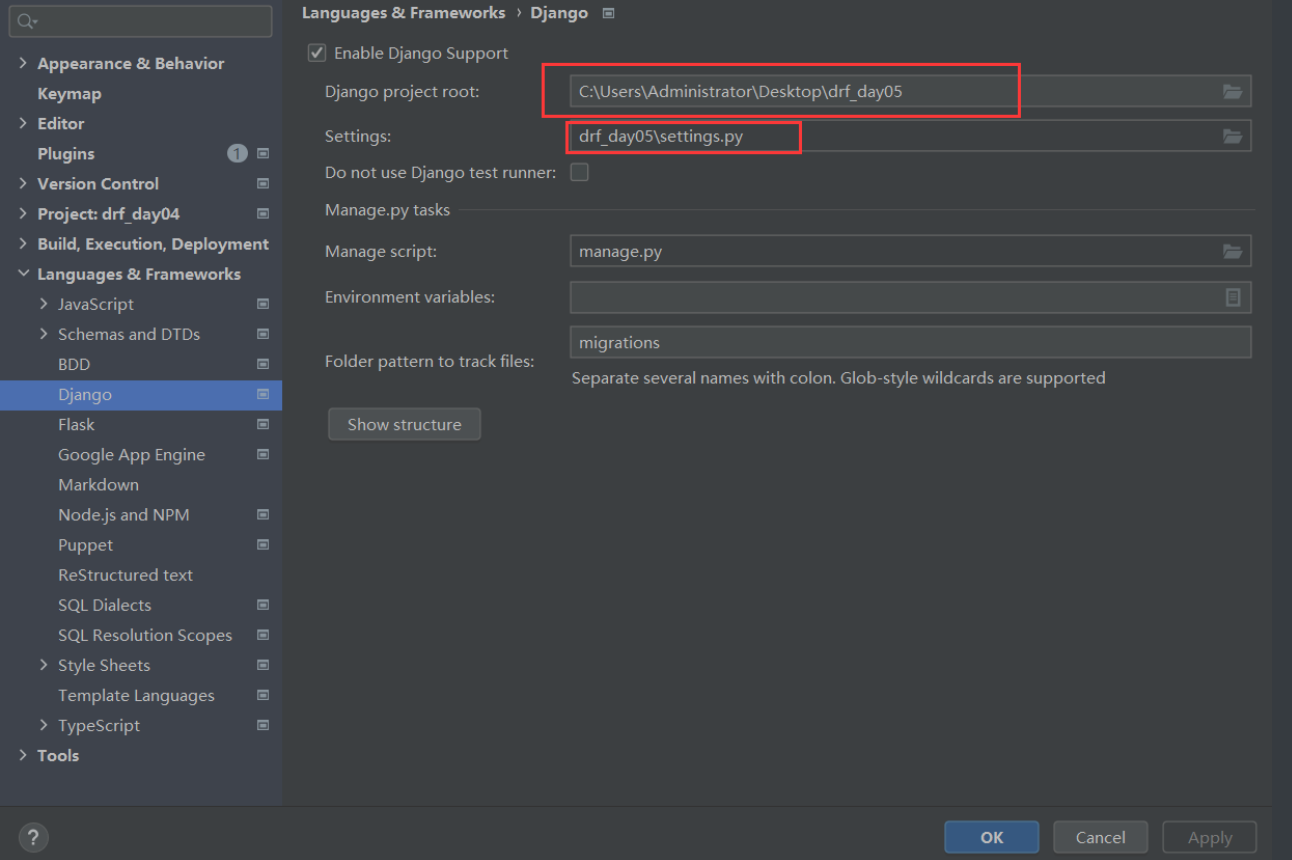The width and height of the screenshot is (1292, 860).
Task: Confirm the dialog with OK
Action: tap(991, 837)
